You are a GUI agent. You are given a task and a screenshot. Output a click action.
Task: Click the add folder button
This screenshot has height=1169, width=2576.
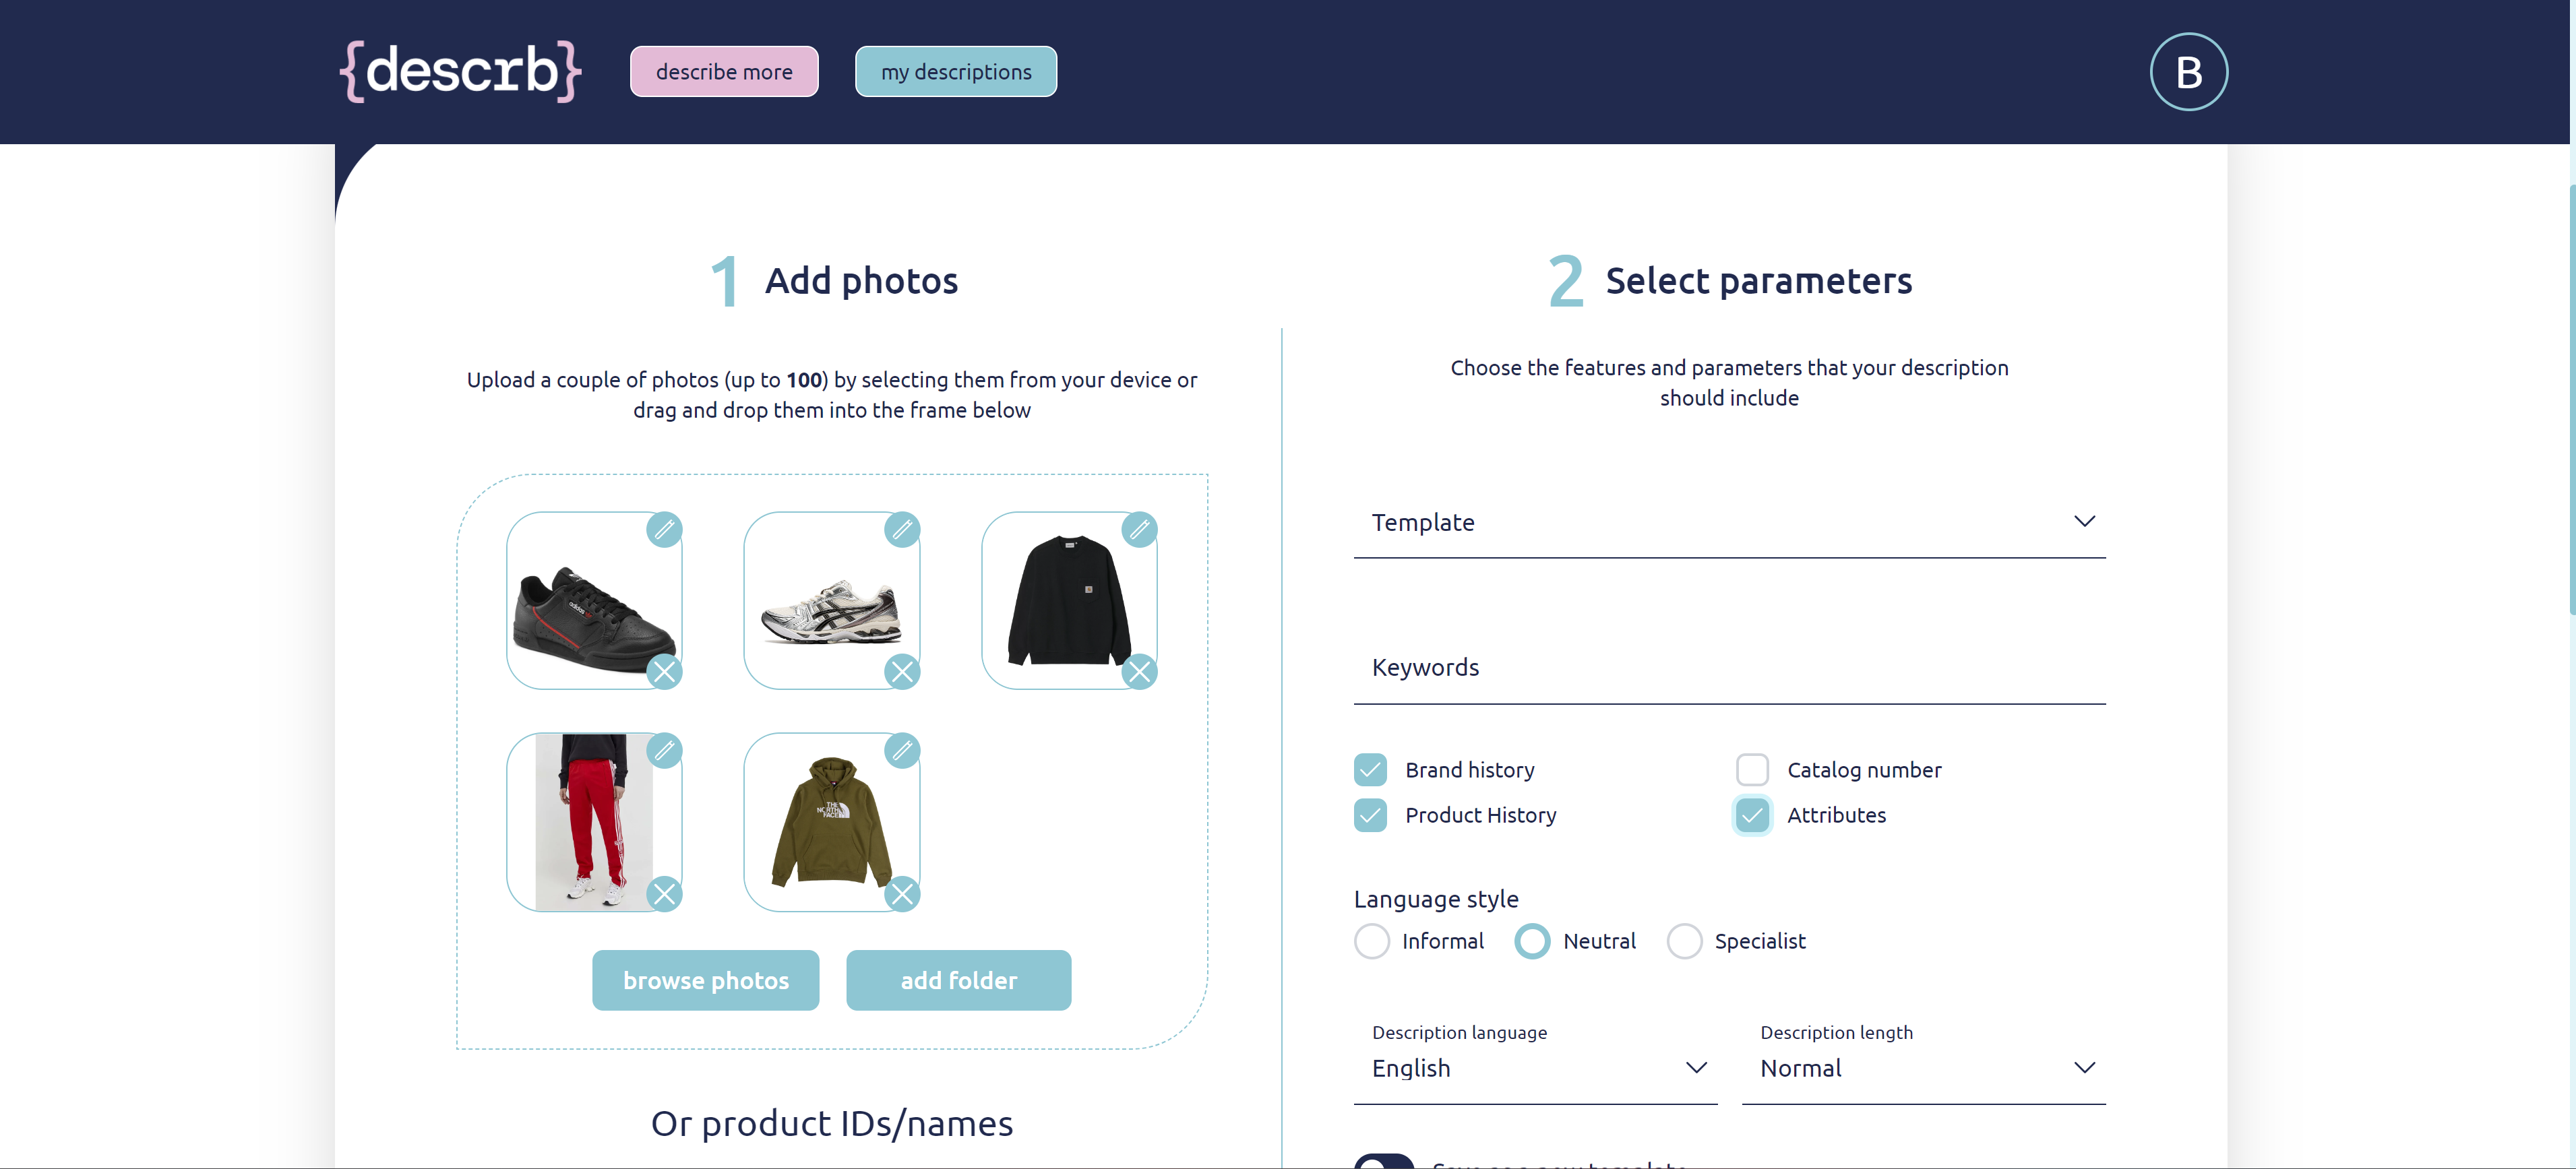pyautogui.click(x=958, y=980)
